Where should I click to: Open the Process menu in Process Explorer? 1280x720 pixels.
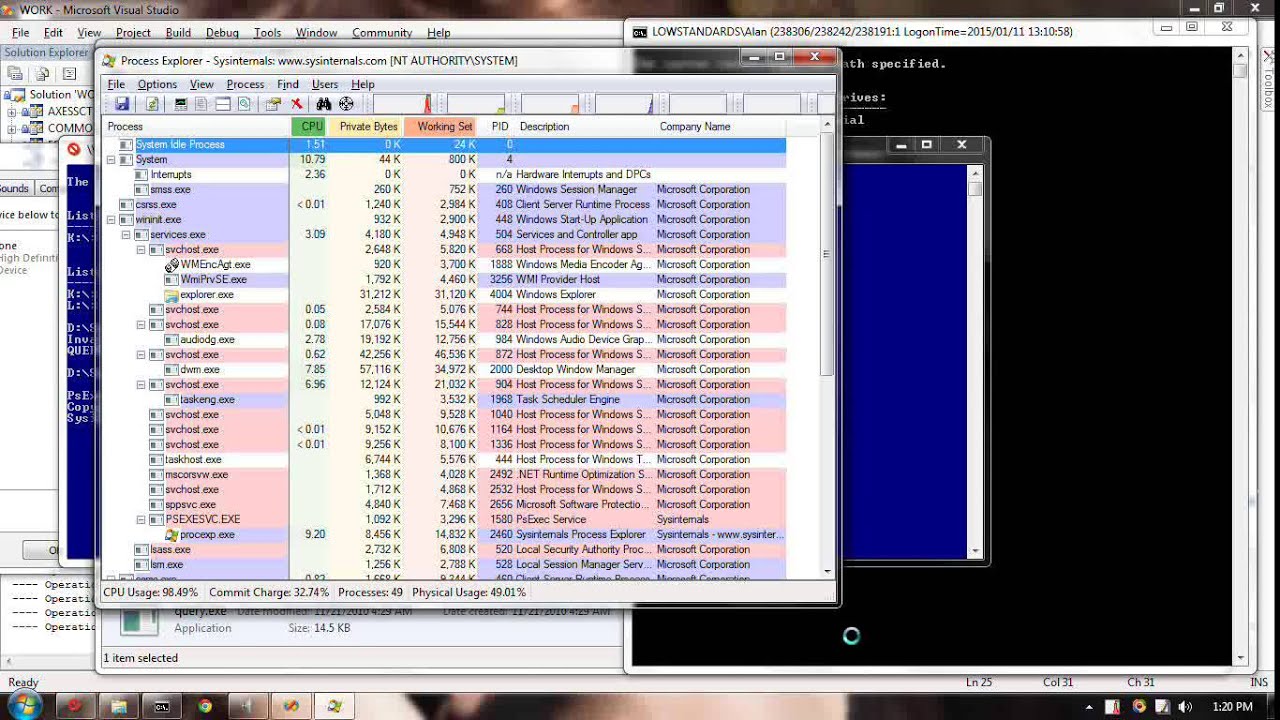tap(245, 84)
